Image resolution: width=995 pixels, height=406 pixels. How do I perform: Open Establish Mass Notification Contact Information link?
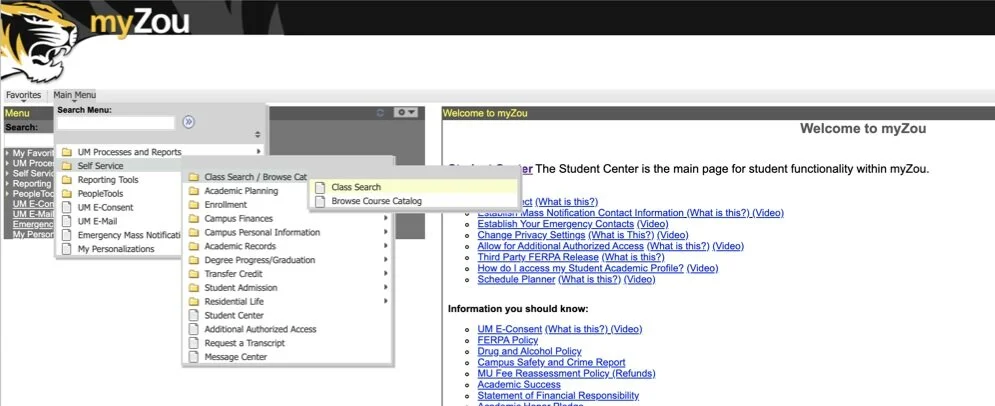(x=581, y=213)
